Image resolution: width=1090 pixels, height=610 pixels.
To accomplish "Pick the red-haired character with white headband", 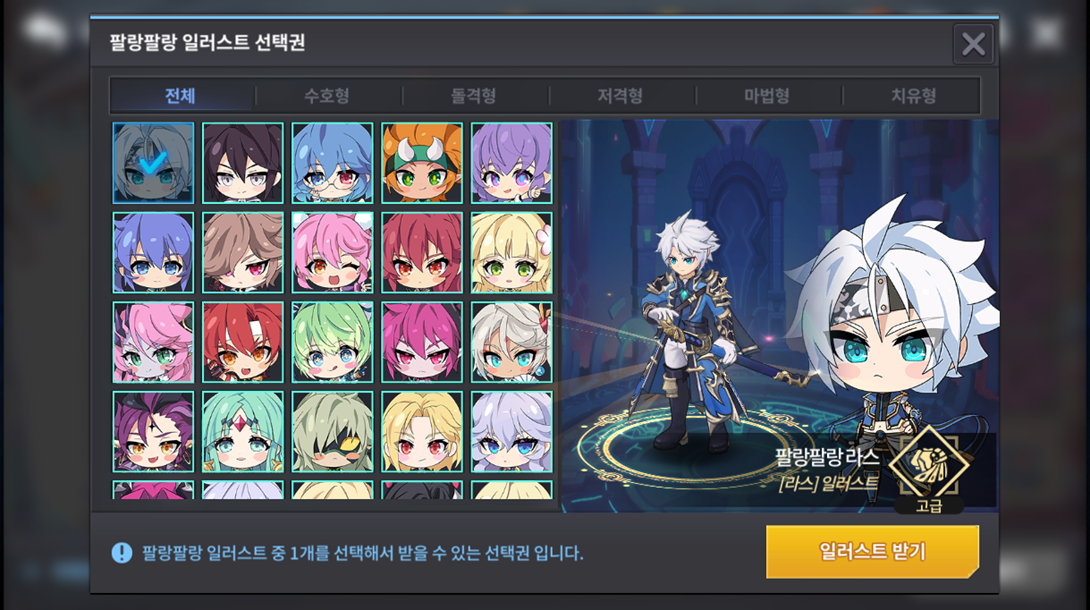I will 243,343.
